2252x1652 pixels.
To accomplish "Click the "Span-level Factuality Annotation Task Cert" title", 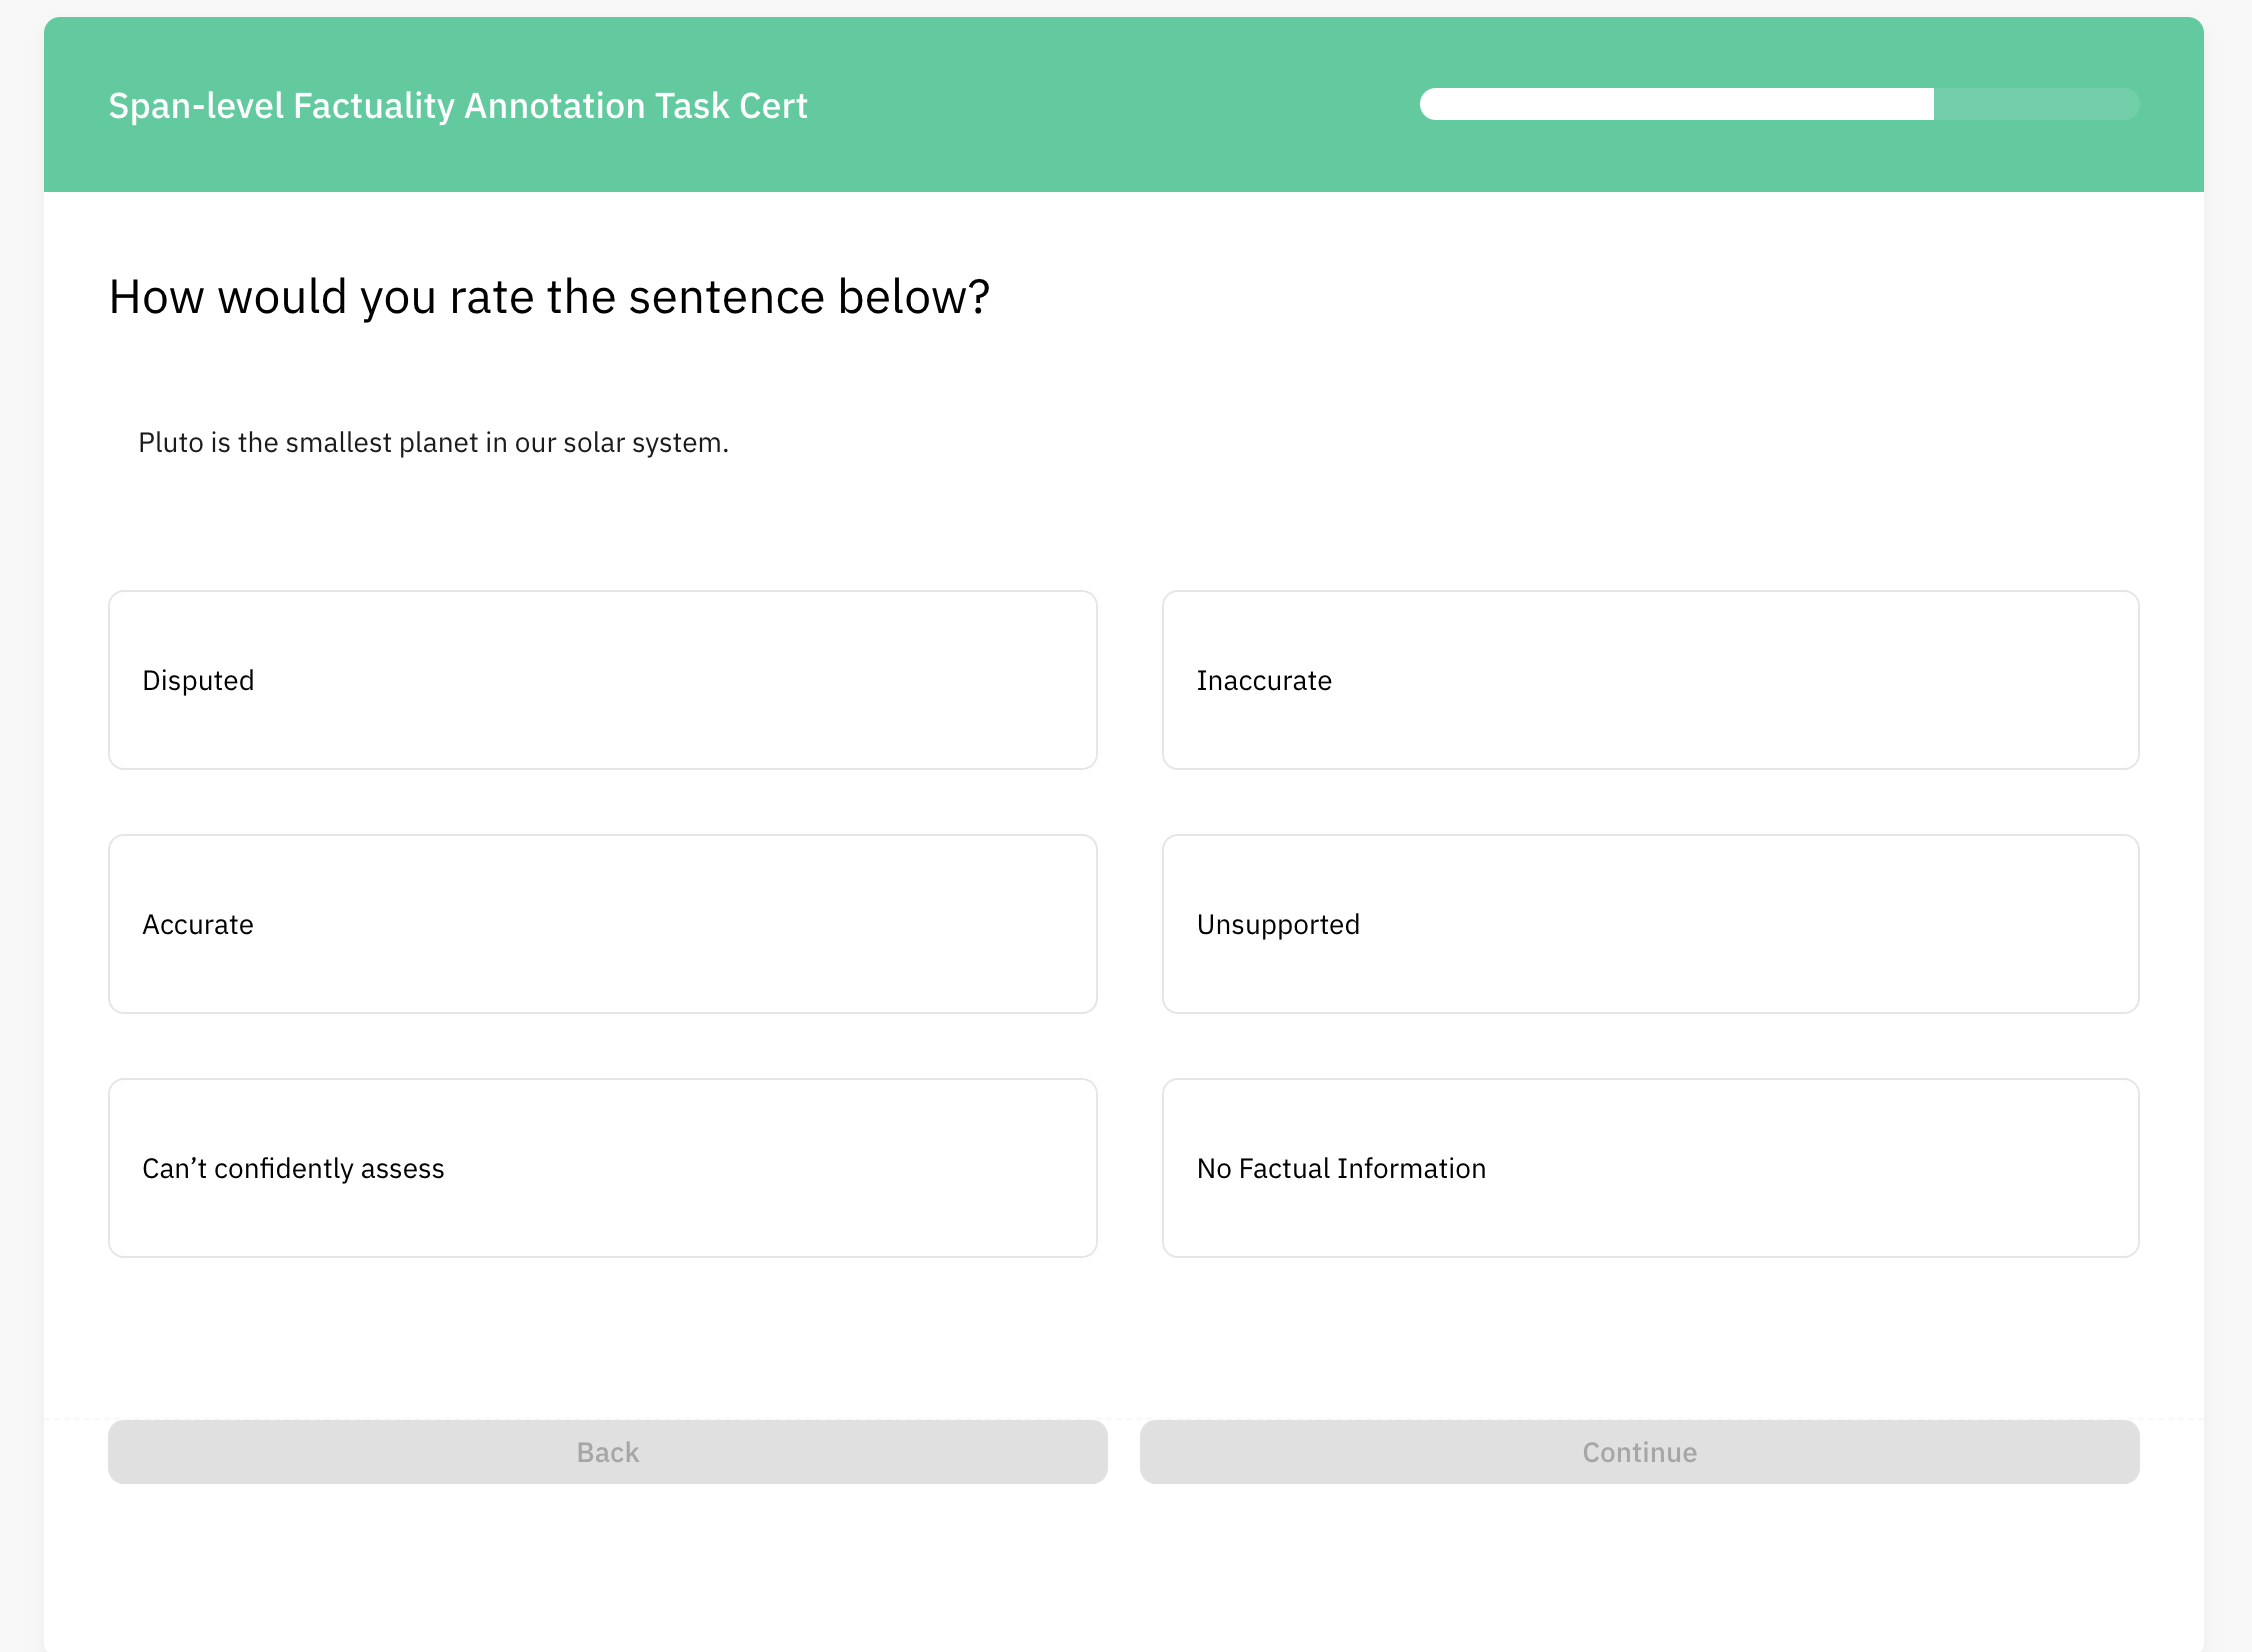I will [x=457, y=105].
